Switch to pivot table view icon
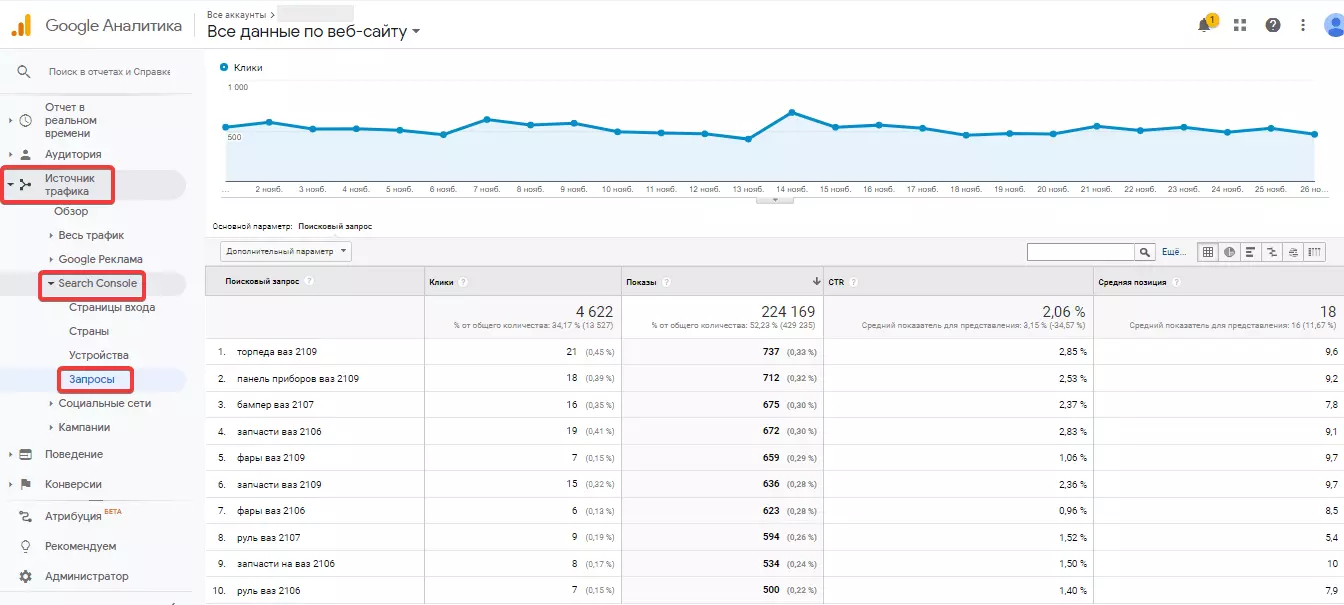 (1315, 253)
